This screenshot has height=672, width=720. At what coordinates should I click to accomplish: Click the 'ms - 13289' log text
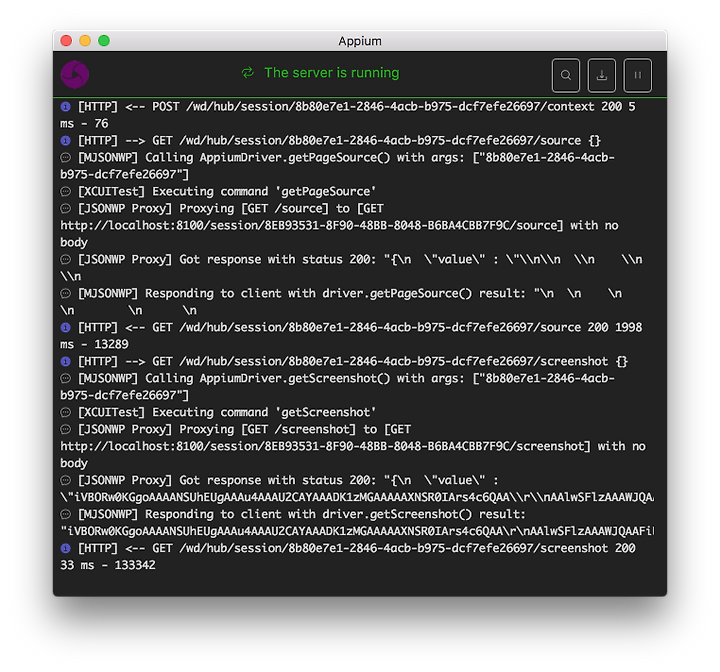[94, 344]
